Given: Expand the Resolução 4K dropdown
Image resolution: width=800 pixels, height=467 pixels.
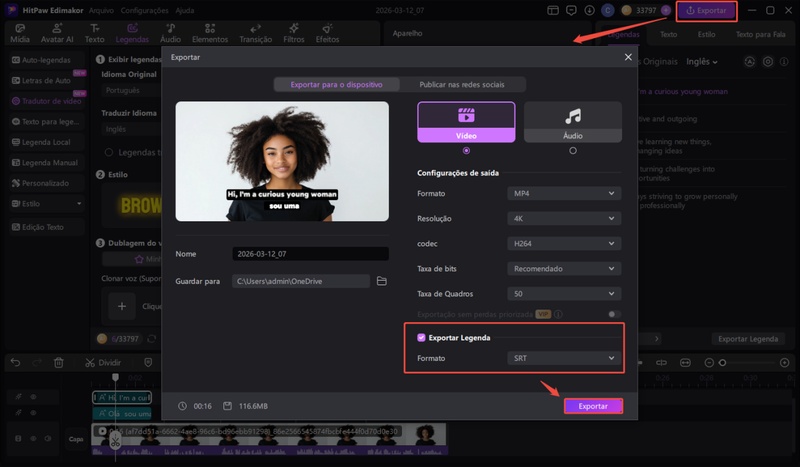Looking at the screenshot, I should pyautogui.click(x=564, y=217).
